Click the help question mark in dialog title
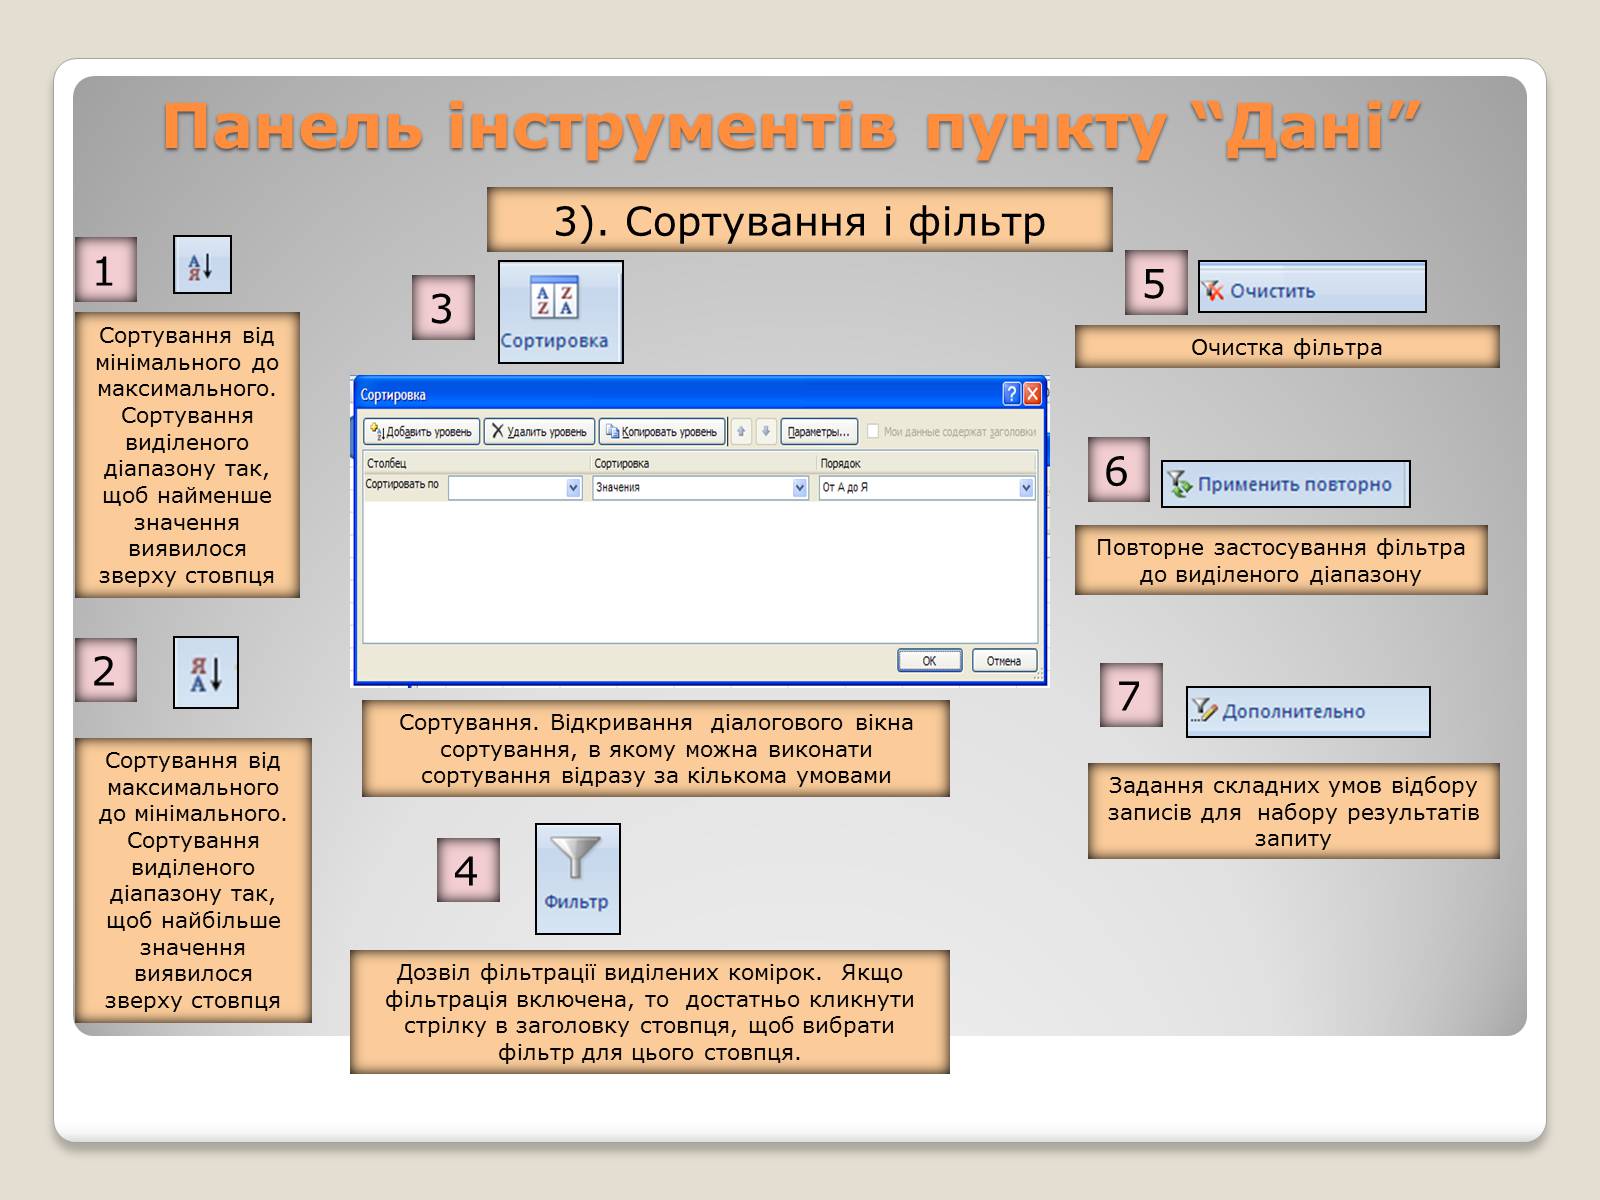 (1011, 394)
